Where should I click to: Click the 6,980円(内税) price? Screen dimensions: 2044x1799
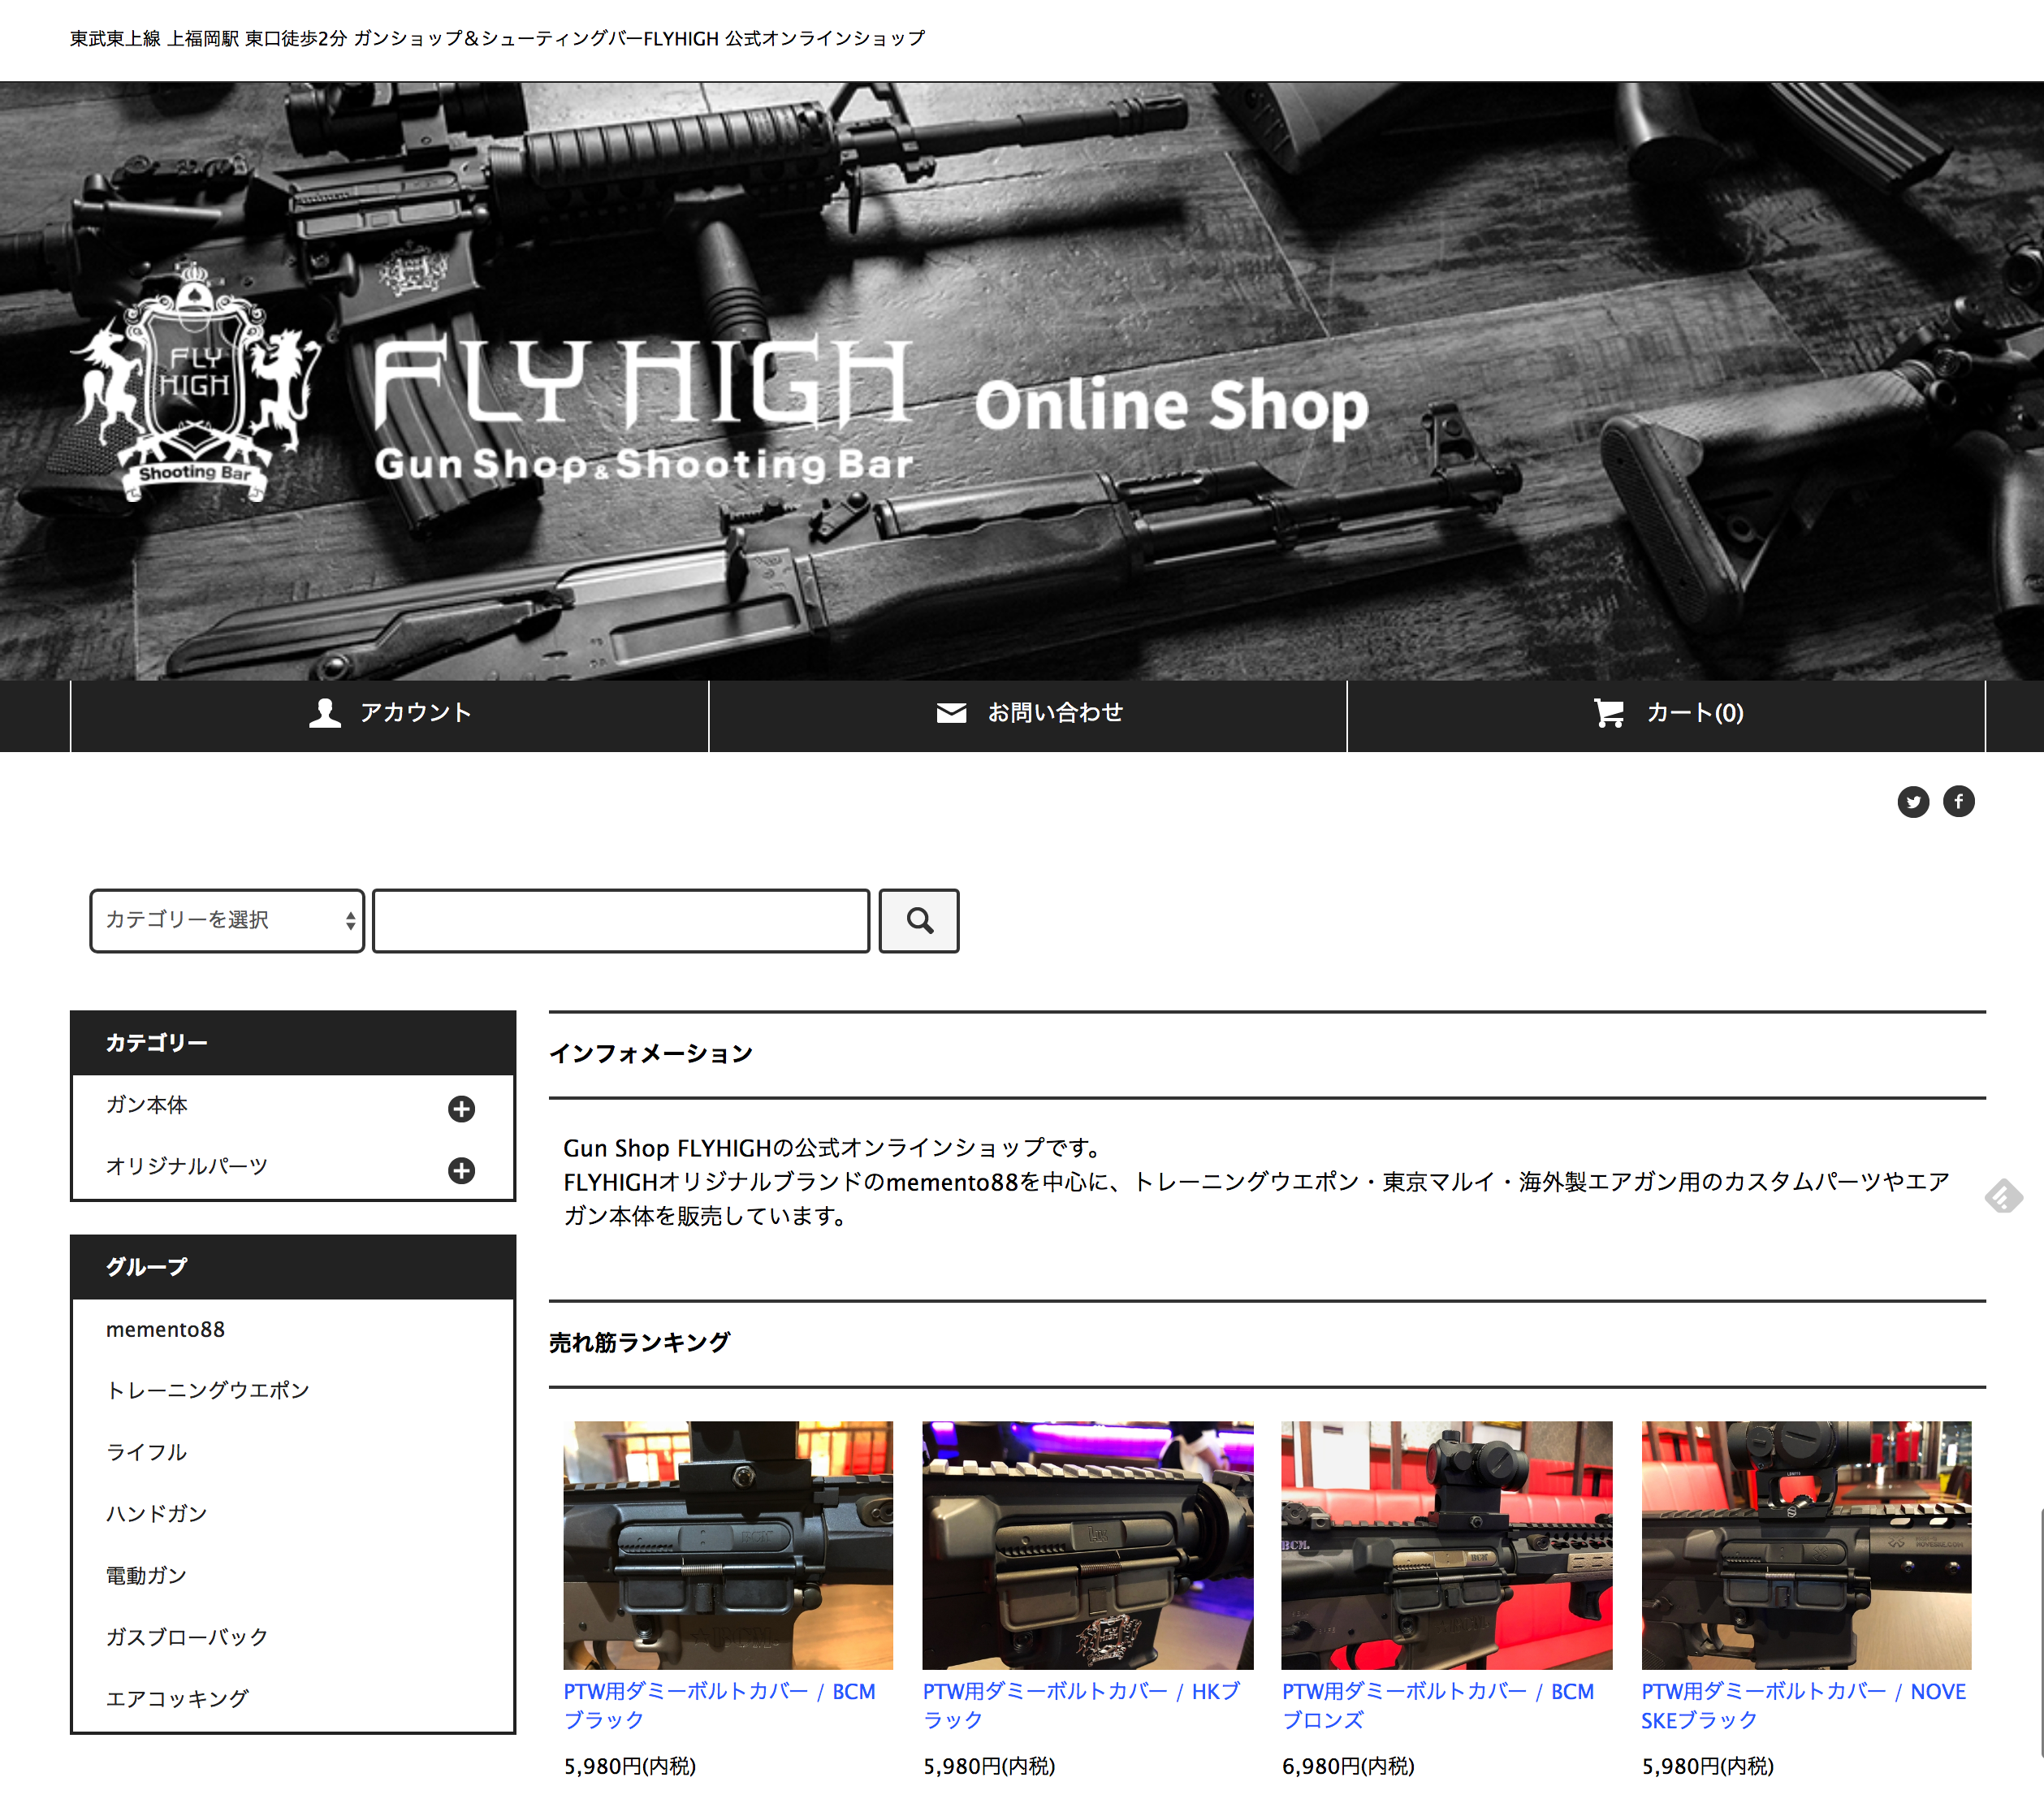1348,1766
